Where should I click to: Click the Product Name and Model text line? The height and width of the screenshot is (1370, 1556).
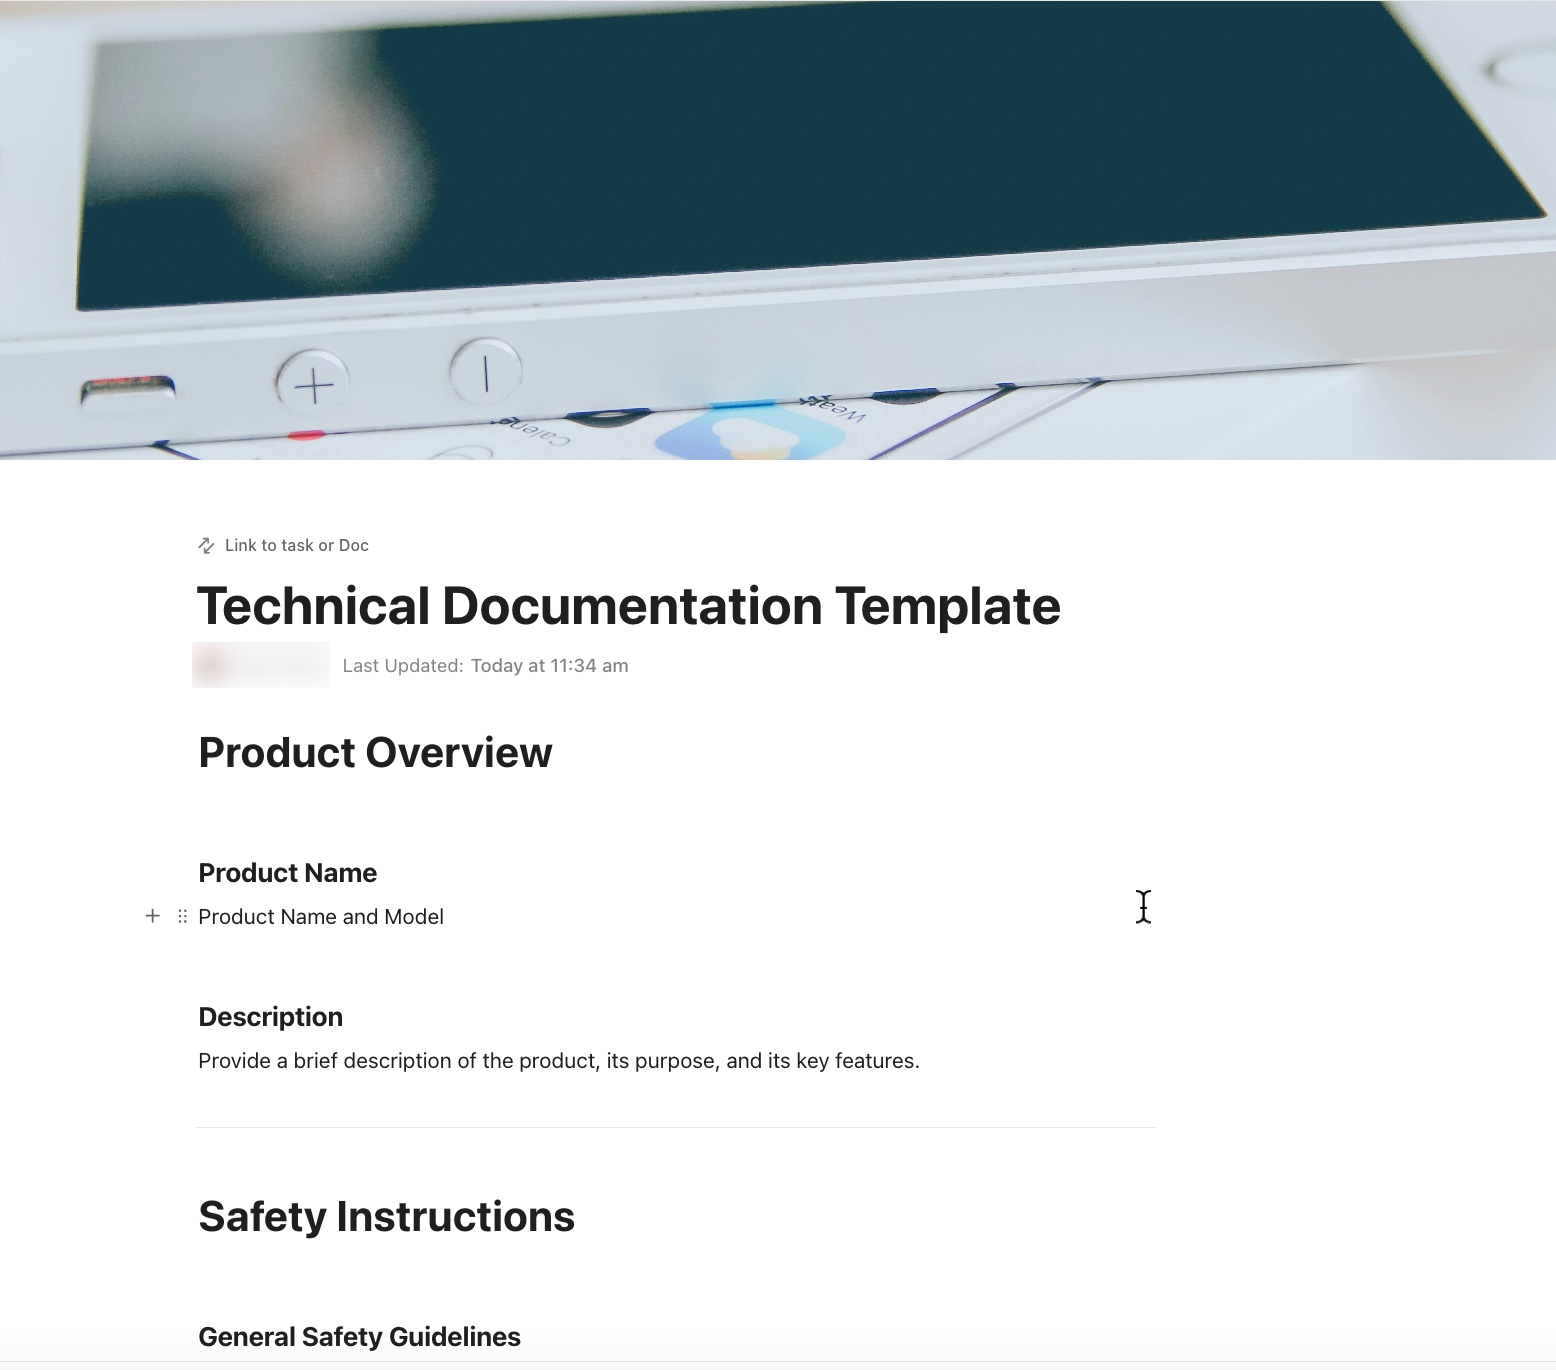click(x=321, y=916)
